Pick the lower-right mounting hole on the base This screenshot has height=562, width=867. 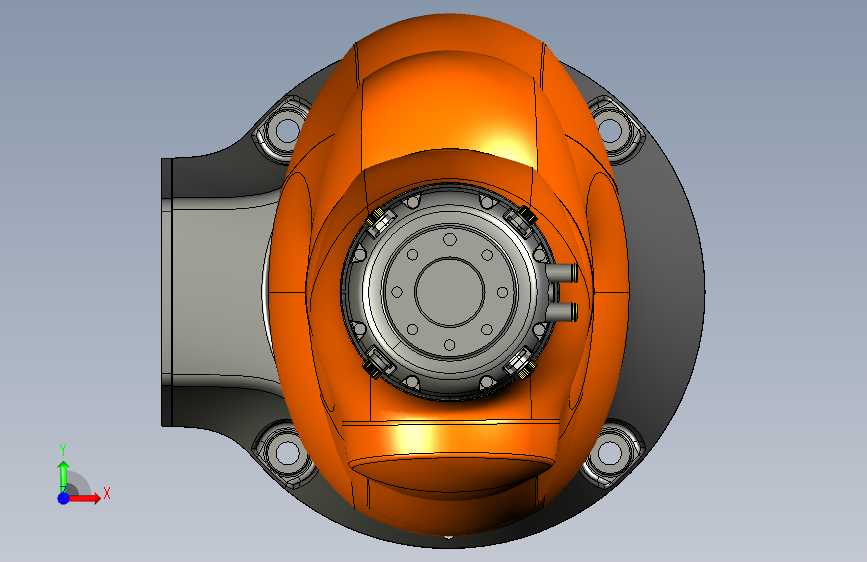coord(610,452)
